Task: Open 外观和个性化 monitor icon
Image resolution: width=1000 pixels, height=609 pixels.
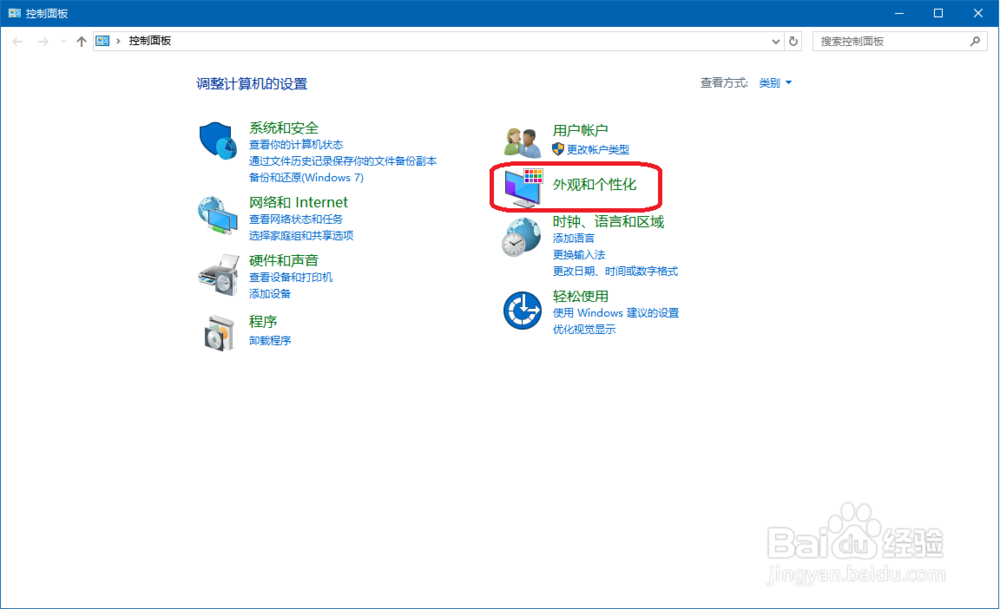Action: tap(521, 186)
